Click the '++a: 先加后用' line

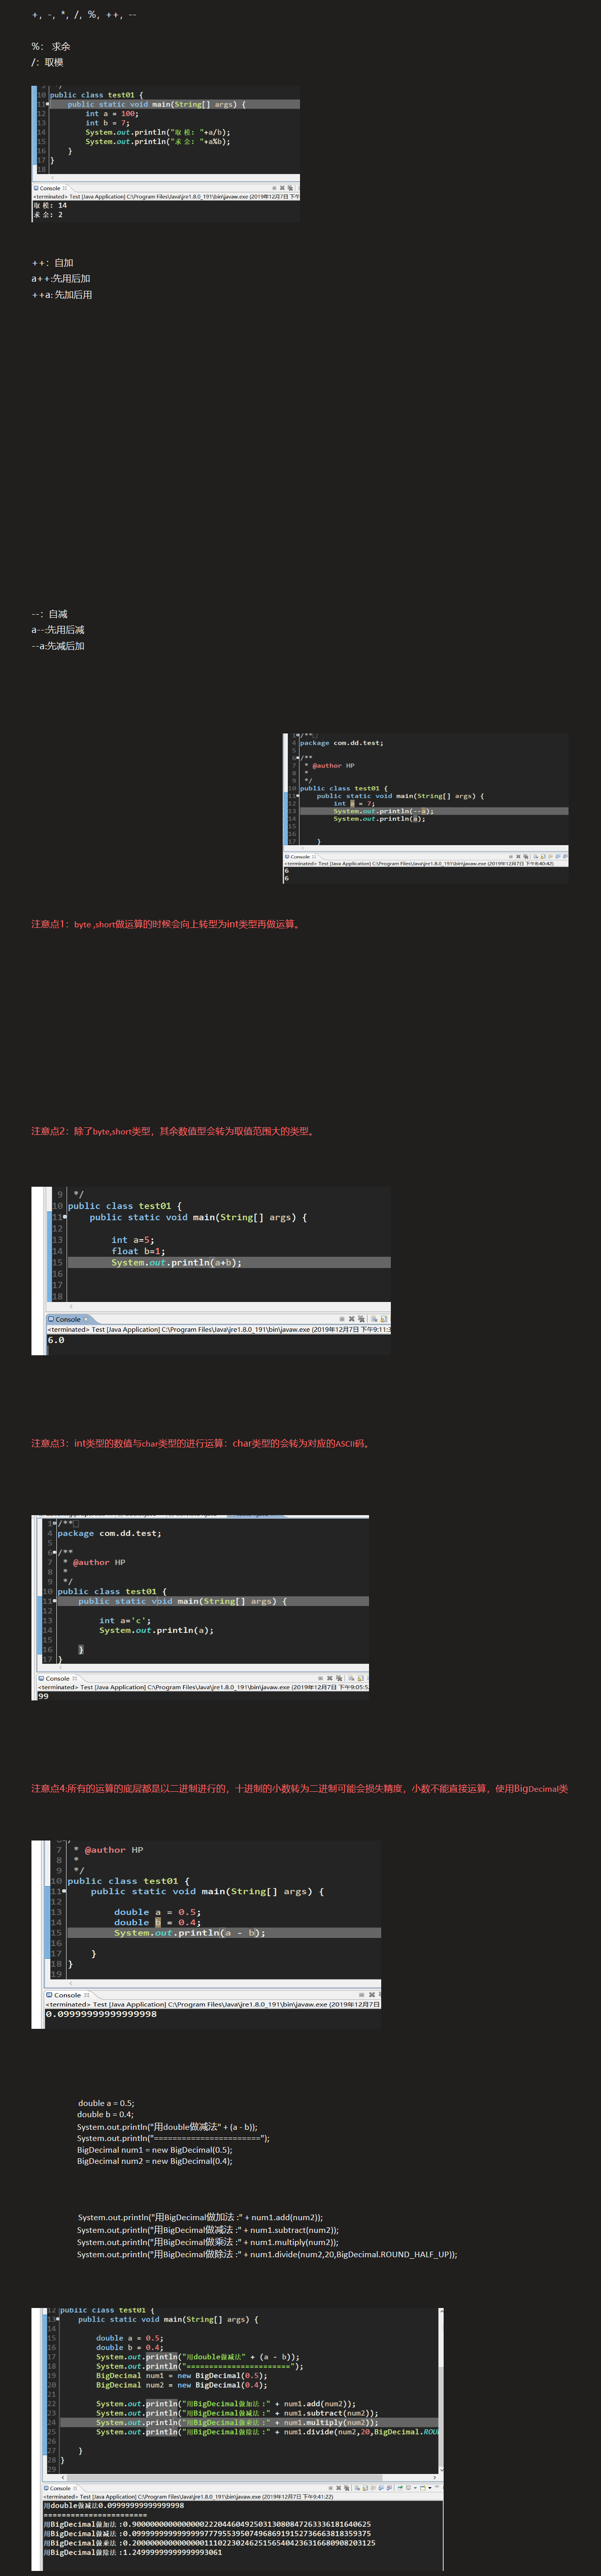pyautogui.click(x=62, y=295)
